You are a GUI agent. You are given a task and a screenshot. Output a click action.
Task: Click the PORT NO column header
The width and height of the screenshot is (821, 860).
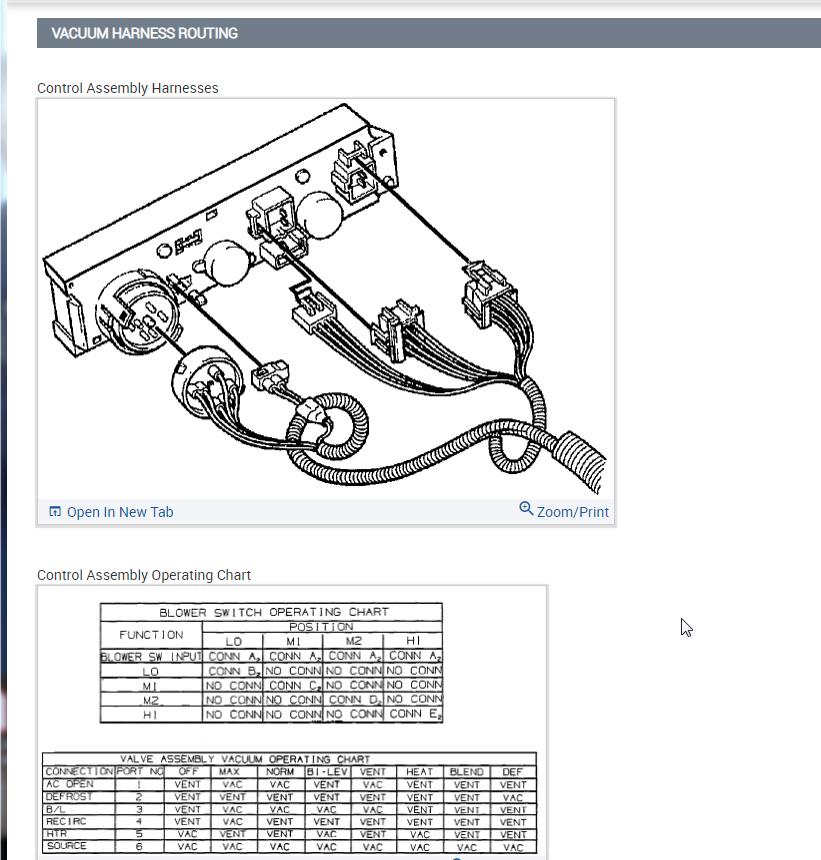click(x=140, y=772)
